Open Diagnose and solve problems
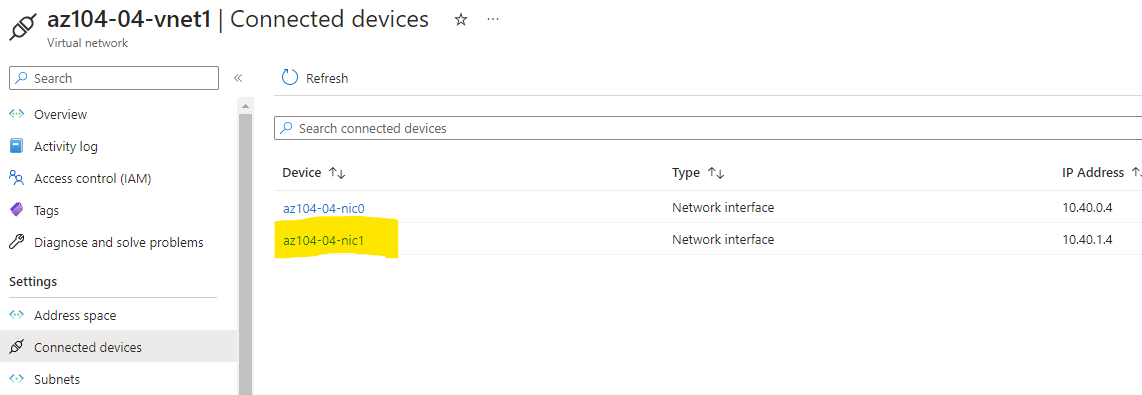Screen dimensions: 1142x395 119,243
